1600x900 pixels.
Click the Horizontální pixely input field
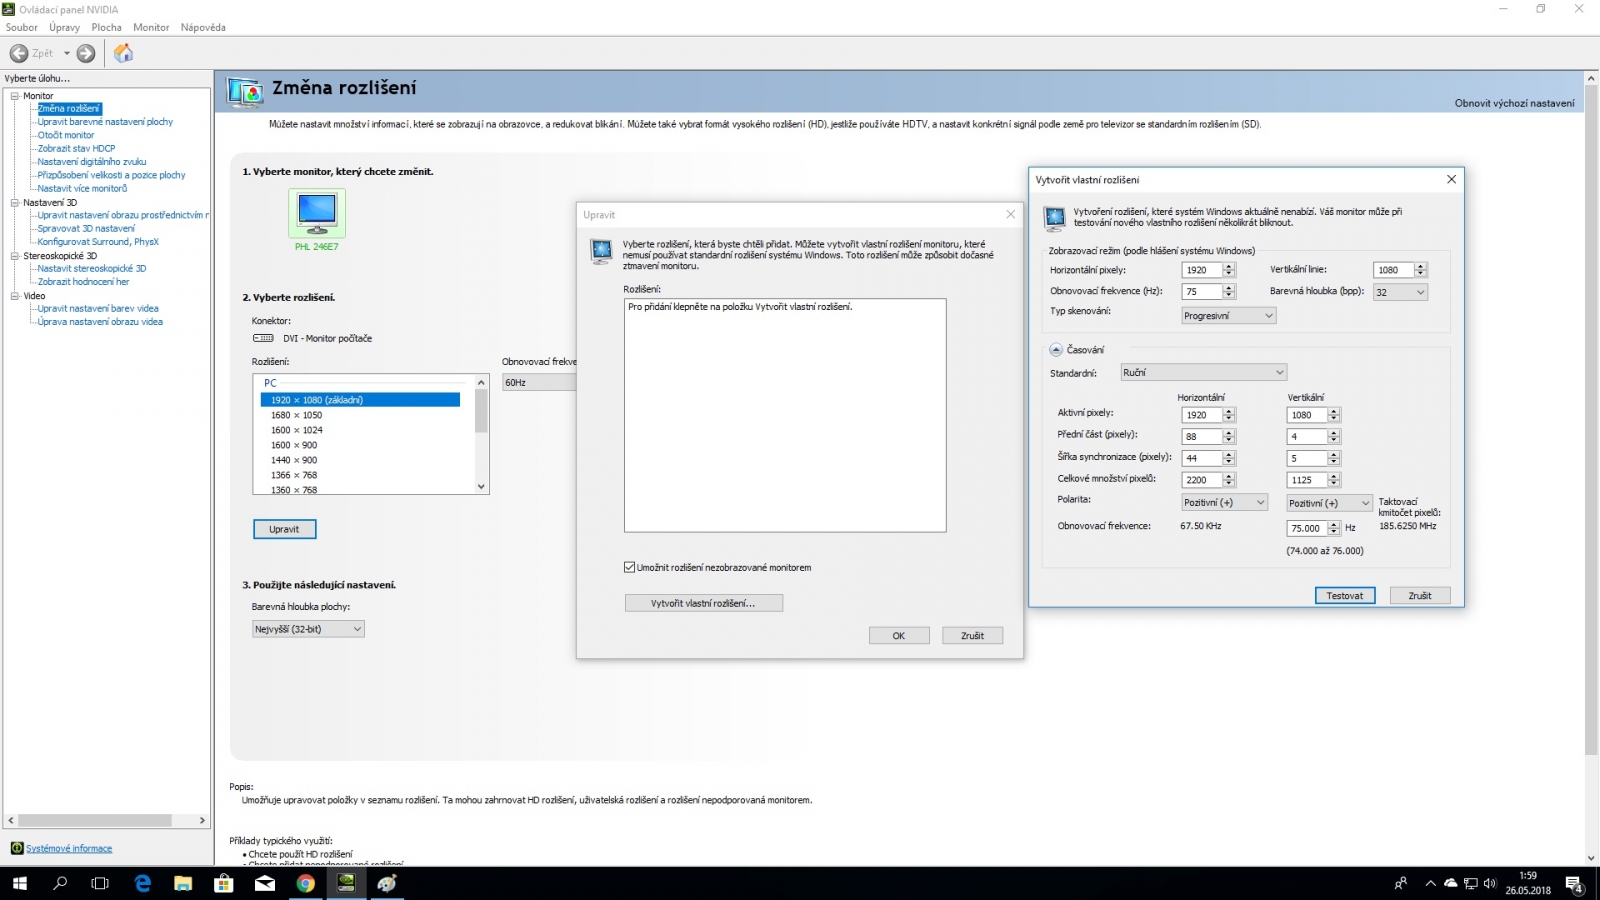click(x=1202, y=270)
